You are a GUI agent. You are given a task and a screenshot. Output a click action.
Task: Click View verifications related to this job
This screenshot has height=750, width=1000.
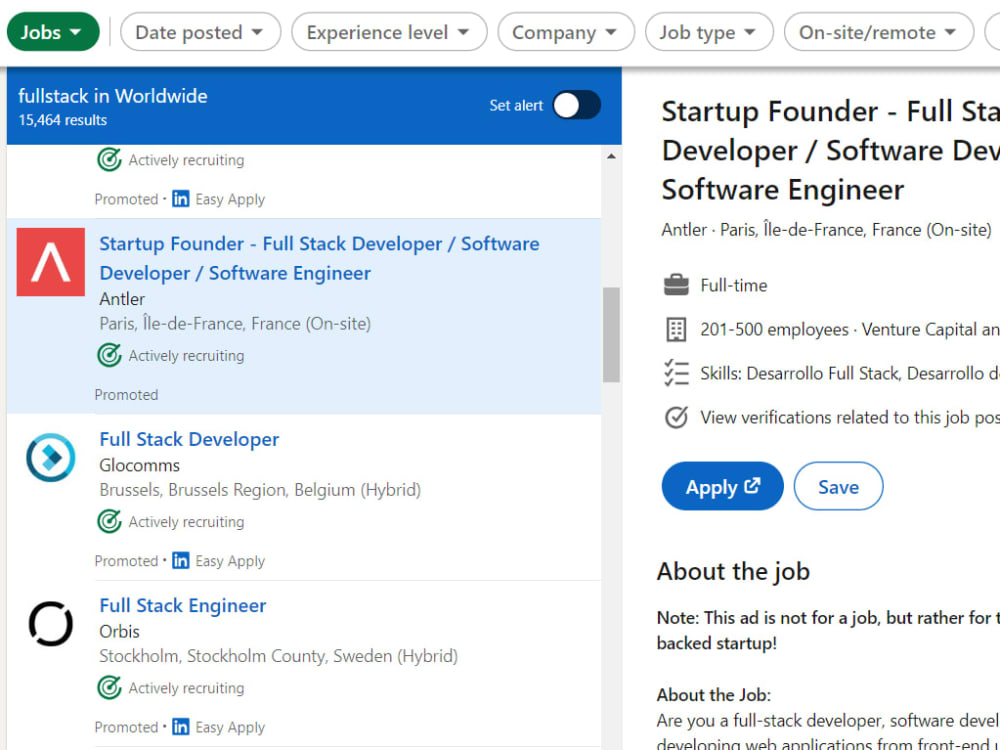point(849,417)
